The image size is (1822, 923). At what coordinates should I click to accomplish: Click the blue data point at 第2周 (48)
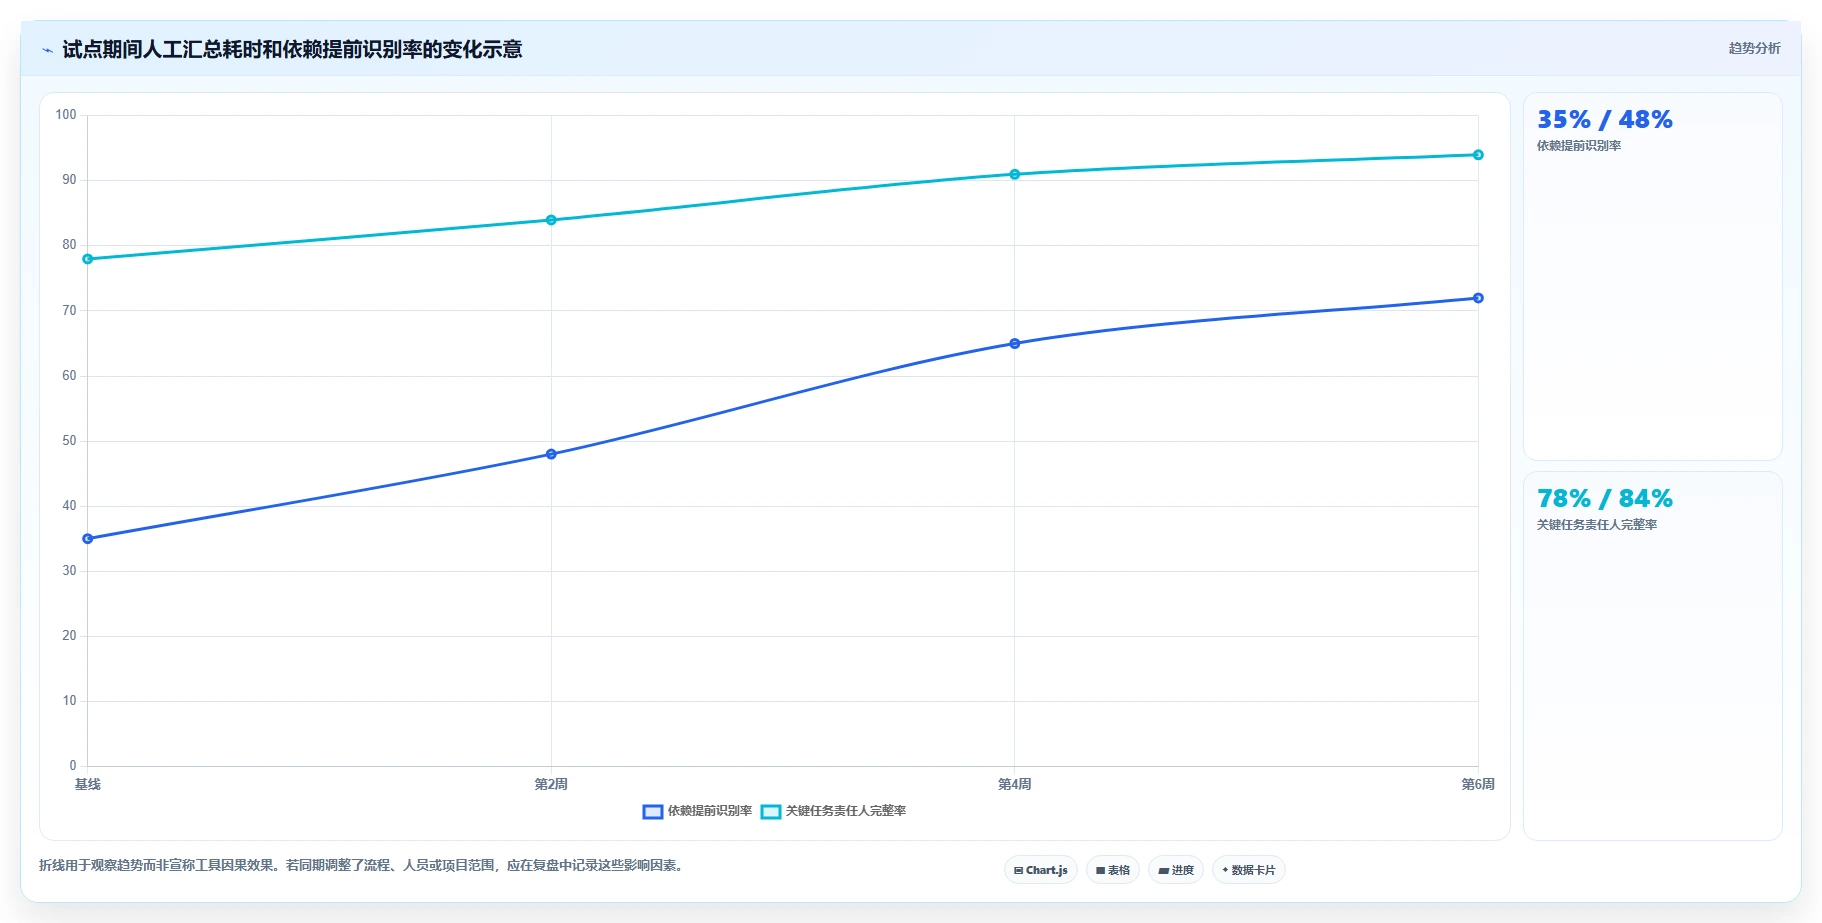pyautogui.click(x=551, y=454)
